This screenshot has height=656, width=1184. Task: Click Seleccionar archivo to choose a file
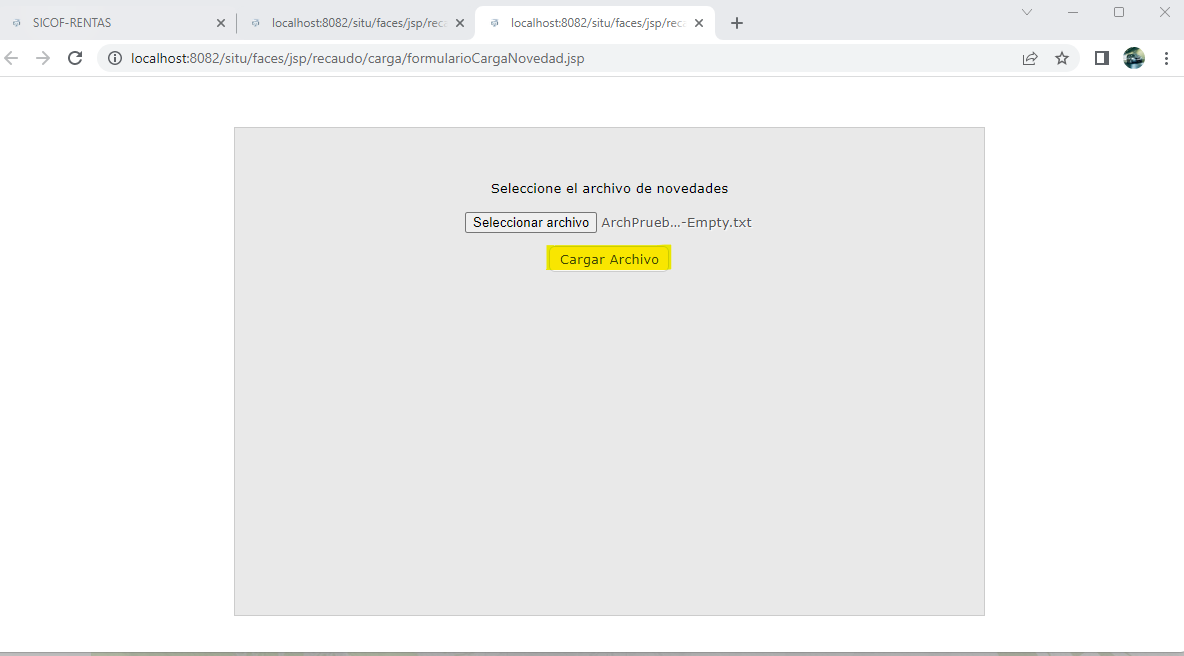(531, 223)
